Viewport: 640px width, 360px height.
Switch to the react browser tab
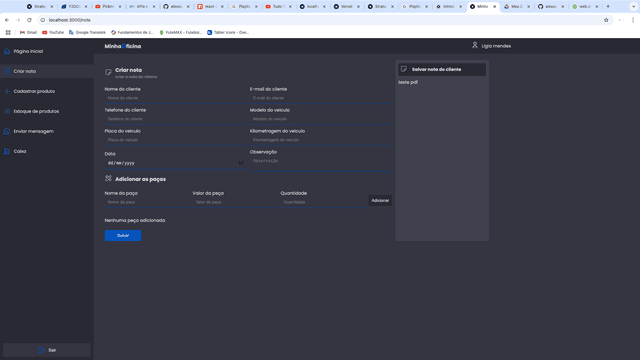(210, 7)
